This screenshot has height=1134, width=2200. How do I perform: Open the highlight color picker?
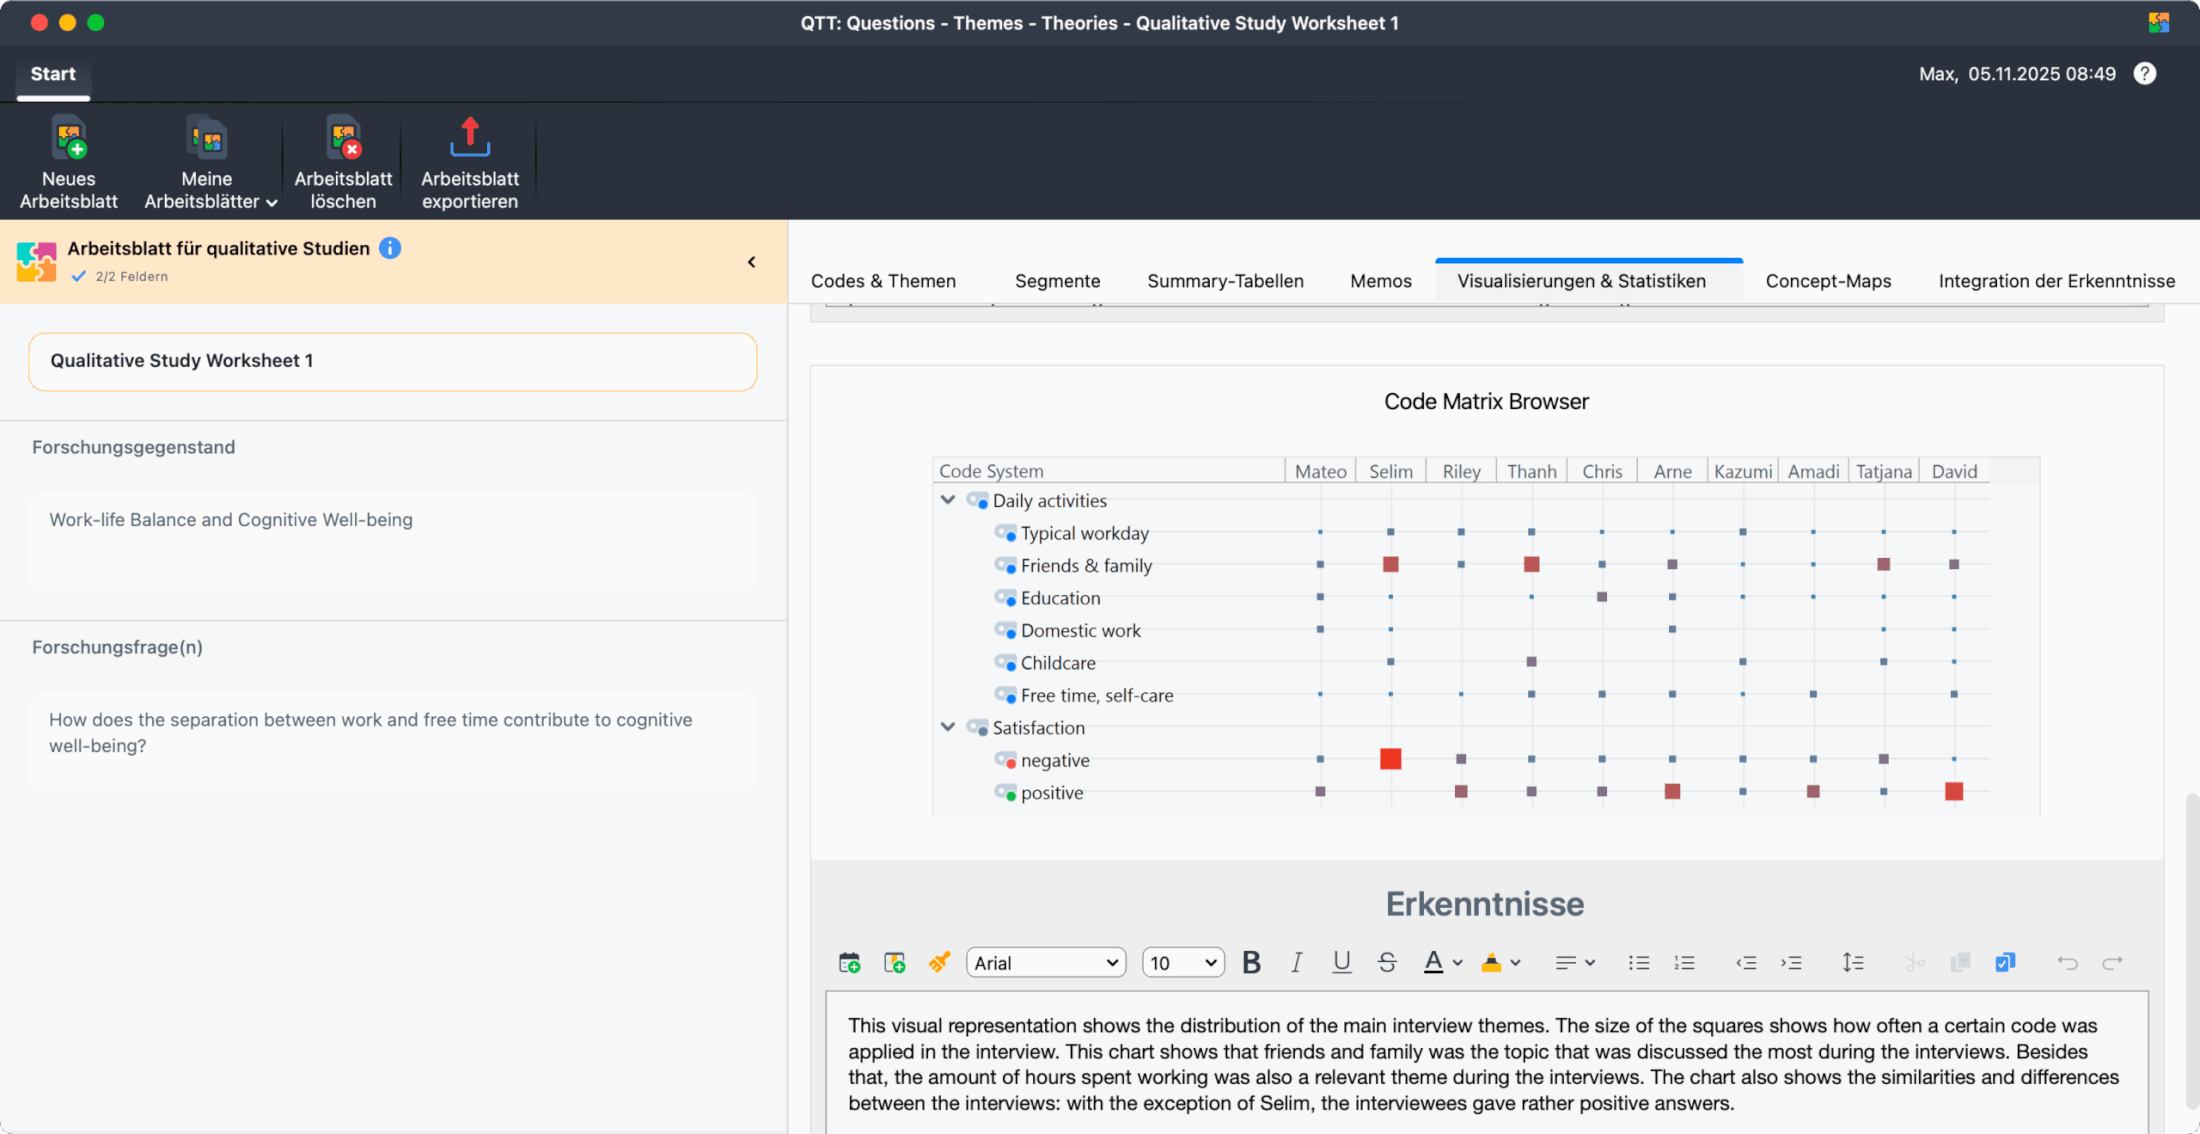point(1516,962)
